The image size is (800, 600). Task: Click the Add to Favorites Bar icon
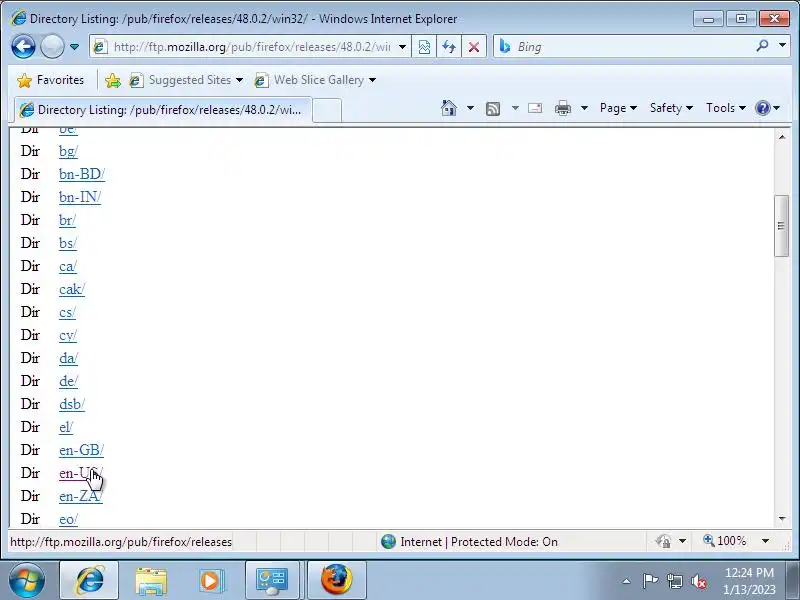coord(113,80)
